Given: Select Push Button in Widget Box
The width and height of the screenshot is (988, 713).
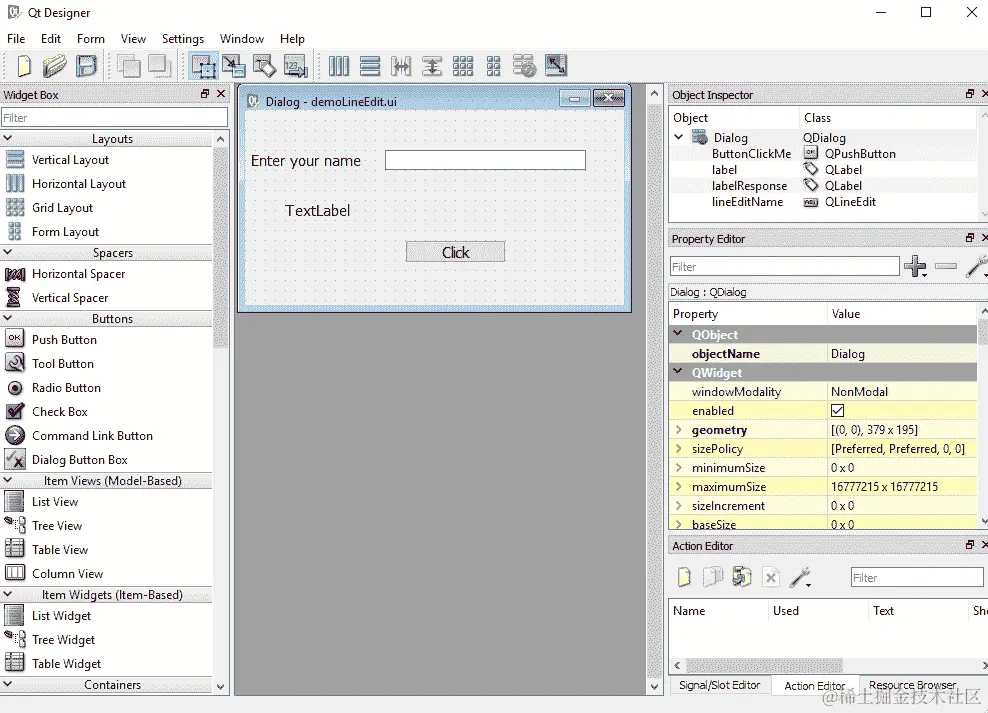Looking at the screenshot, I should [64, 339].
